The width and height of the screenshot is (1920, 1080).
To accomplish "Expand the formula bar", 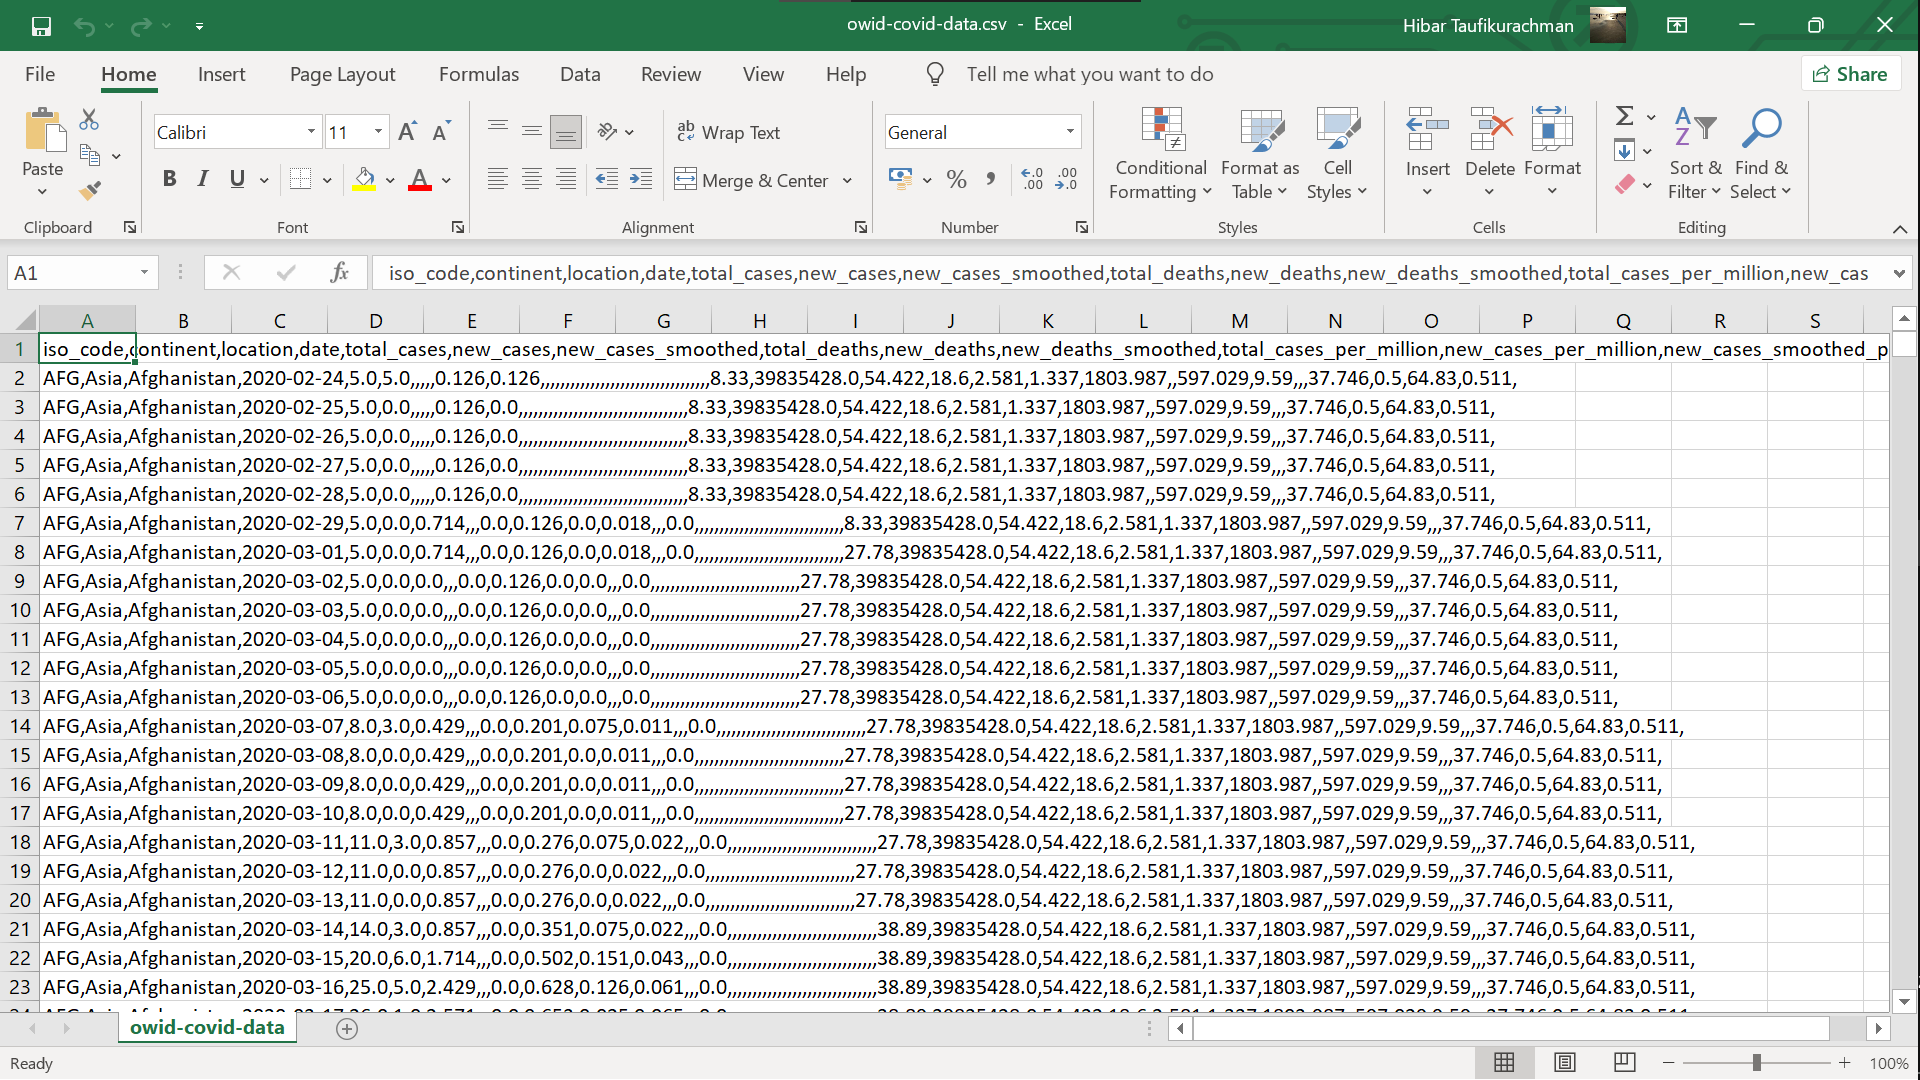I will [1898, 273].
